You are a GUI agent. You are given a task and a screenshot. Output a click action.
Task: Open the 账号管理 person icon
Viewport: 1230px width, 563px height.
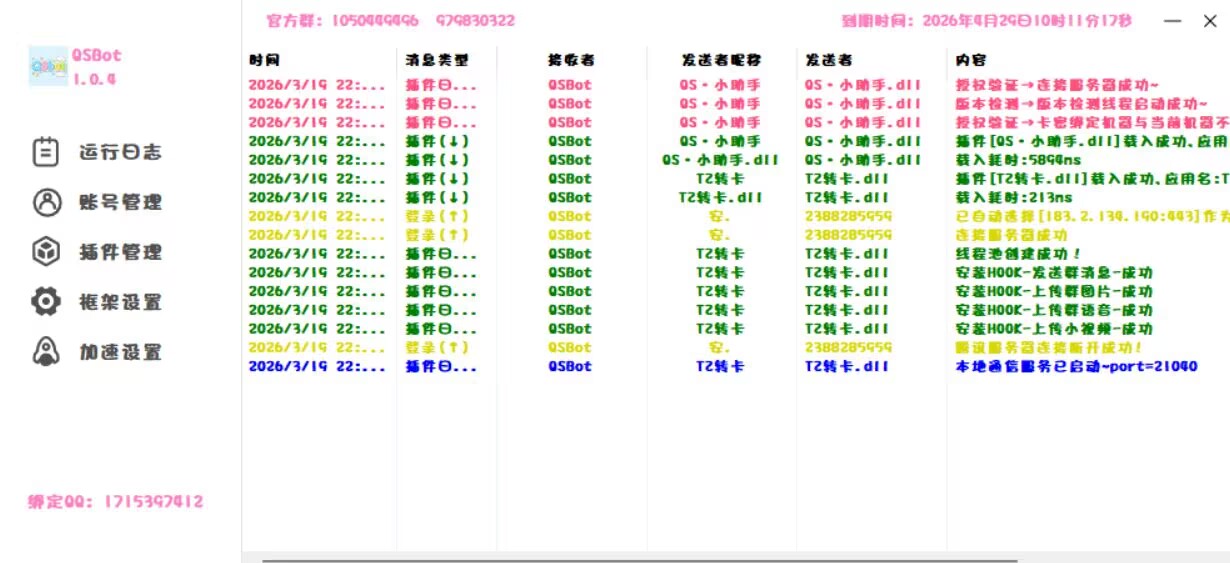pyautogui.click(x=47, y=202)
